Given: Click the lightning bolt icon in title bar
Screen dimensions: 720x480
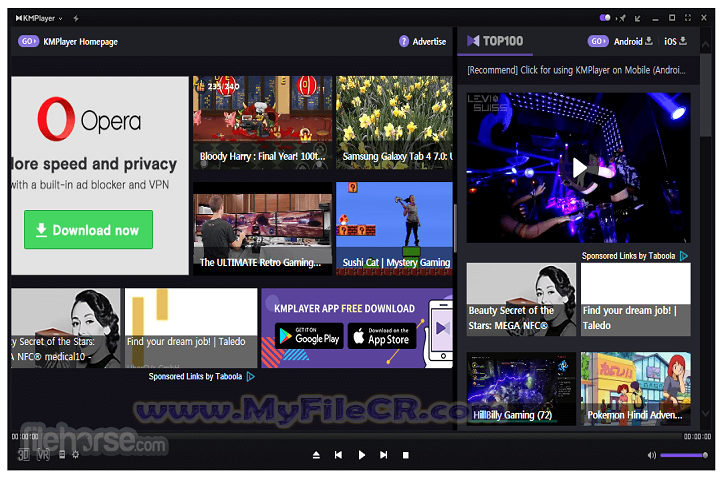Looking at the screenshot, I should (76, 18).
